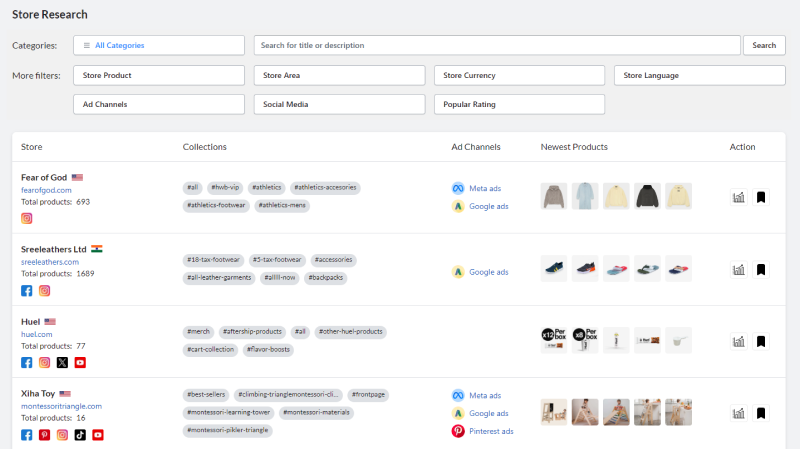Open the All Categories dropdown
This screenshot has width=800, height=449.
click(x=159, y=45)
